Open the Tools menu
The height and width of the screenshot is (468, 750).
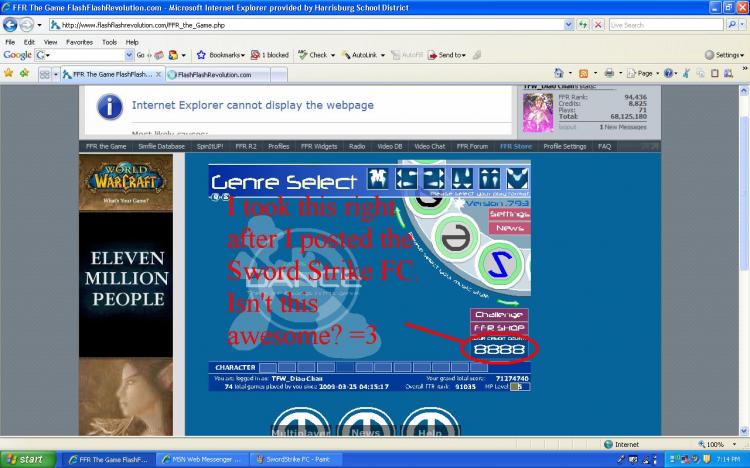109,42
